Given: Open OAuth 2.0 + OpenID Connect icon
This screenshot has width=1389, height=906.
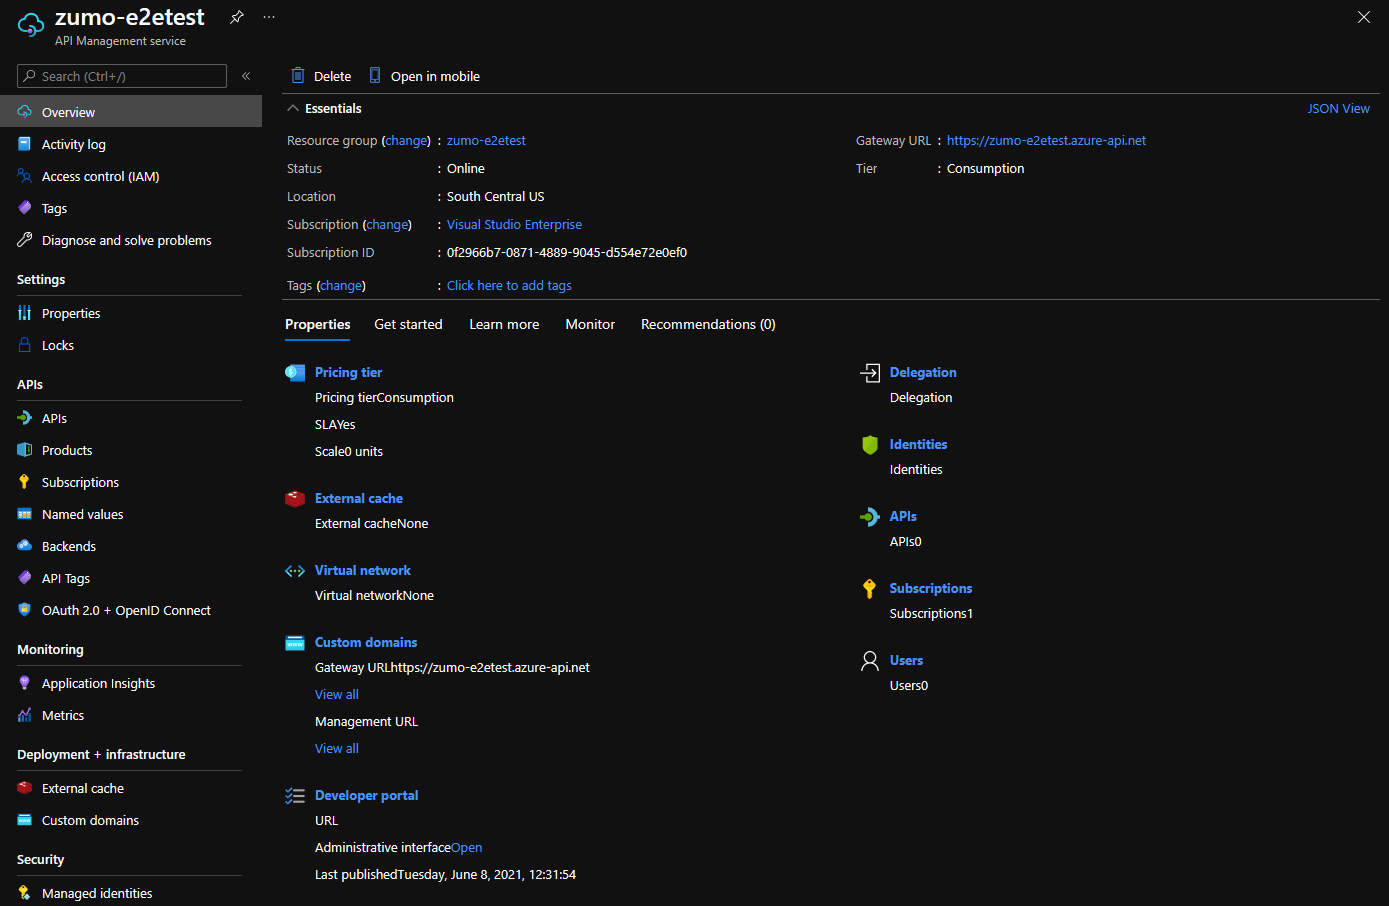Looking at the screenshot, I should click(25, 610).
